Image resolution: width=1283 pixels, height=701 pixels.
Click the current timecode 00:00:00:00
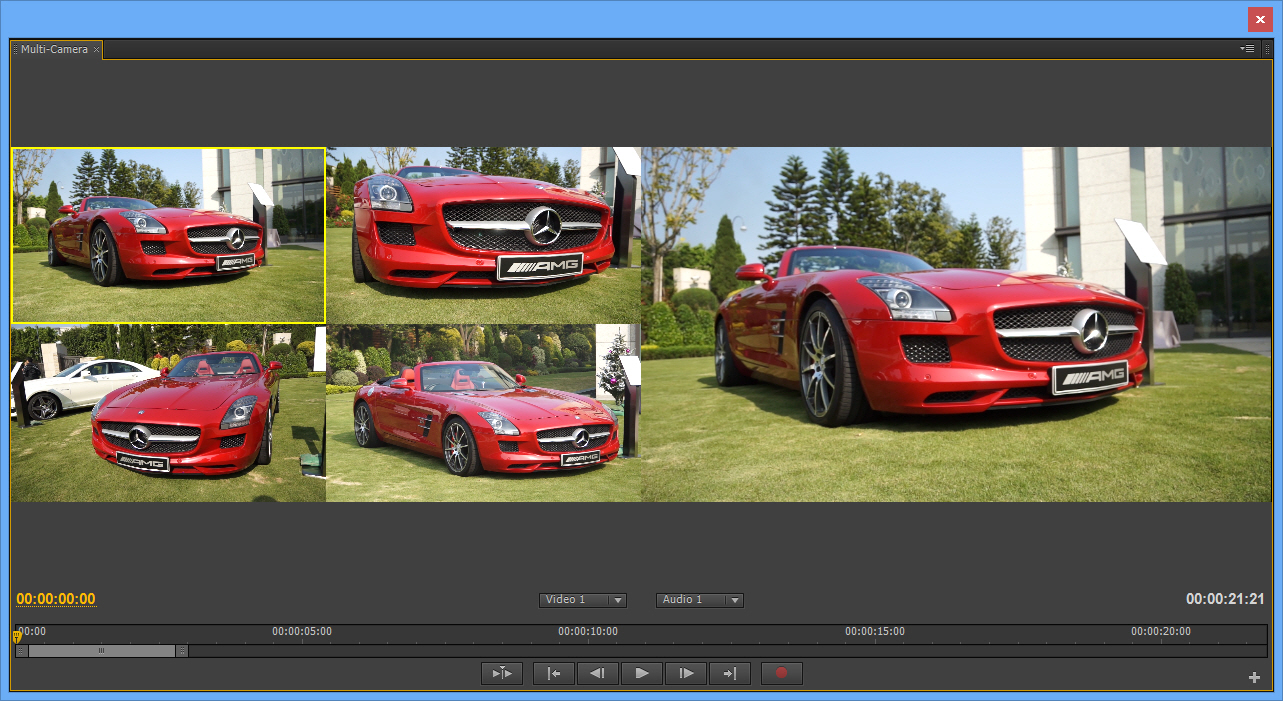(x=56, y=600)
